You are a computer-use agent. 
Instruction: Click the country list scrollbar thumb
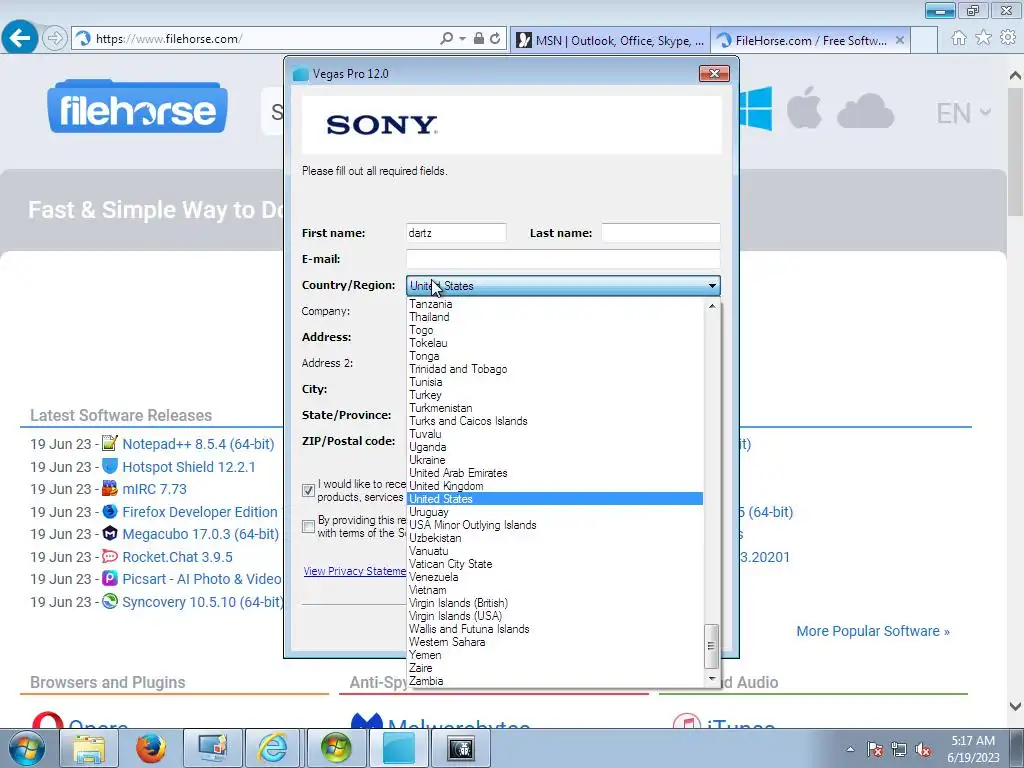(711, 646)
